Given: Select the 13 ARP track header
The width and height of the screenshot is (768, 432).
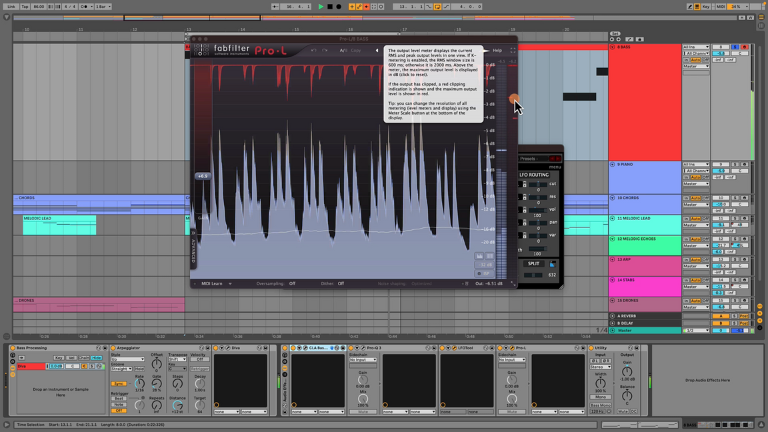Looking at the screenshot, I should click(x=645, y=266).
